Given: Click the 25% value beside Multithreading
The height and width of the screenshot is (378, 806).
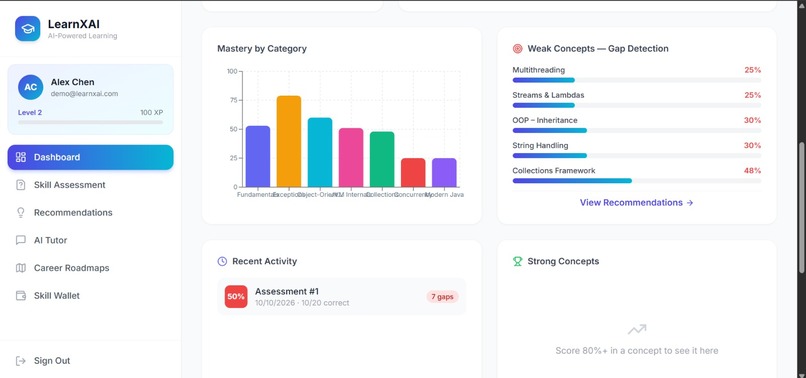Looking at the screenshot, I should (x=753, y=70).
